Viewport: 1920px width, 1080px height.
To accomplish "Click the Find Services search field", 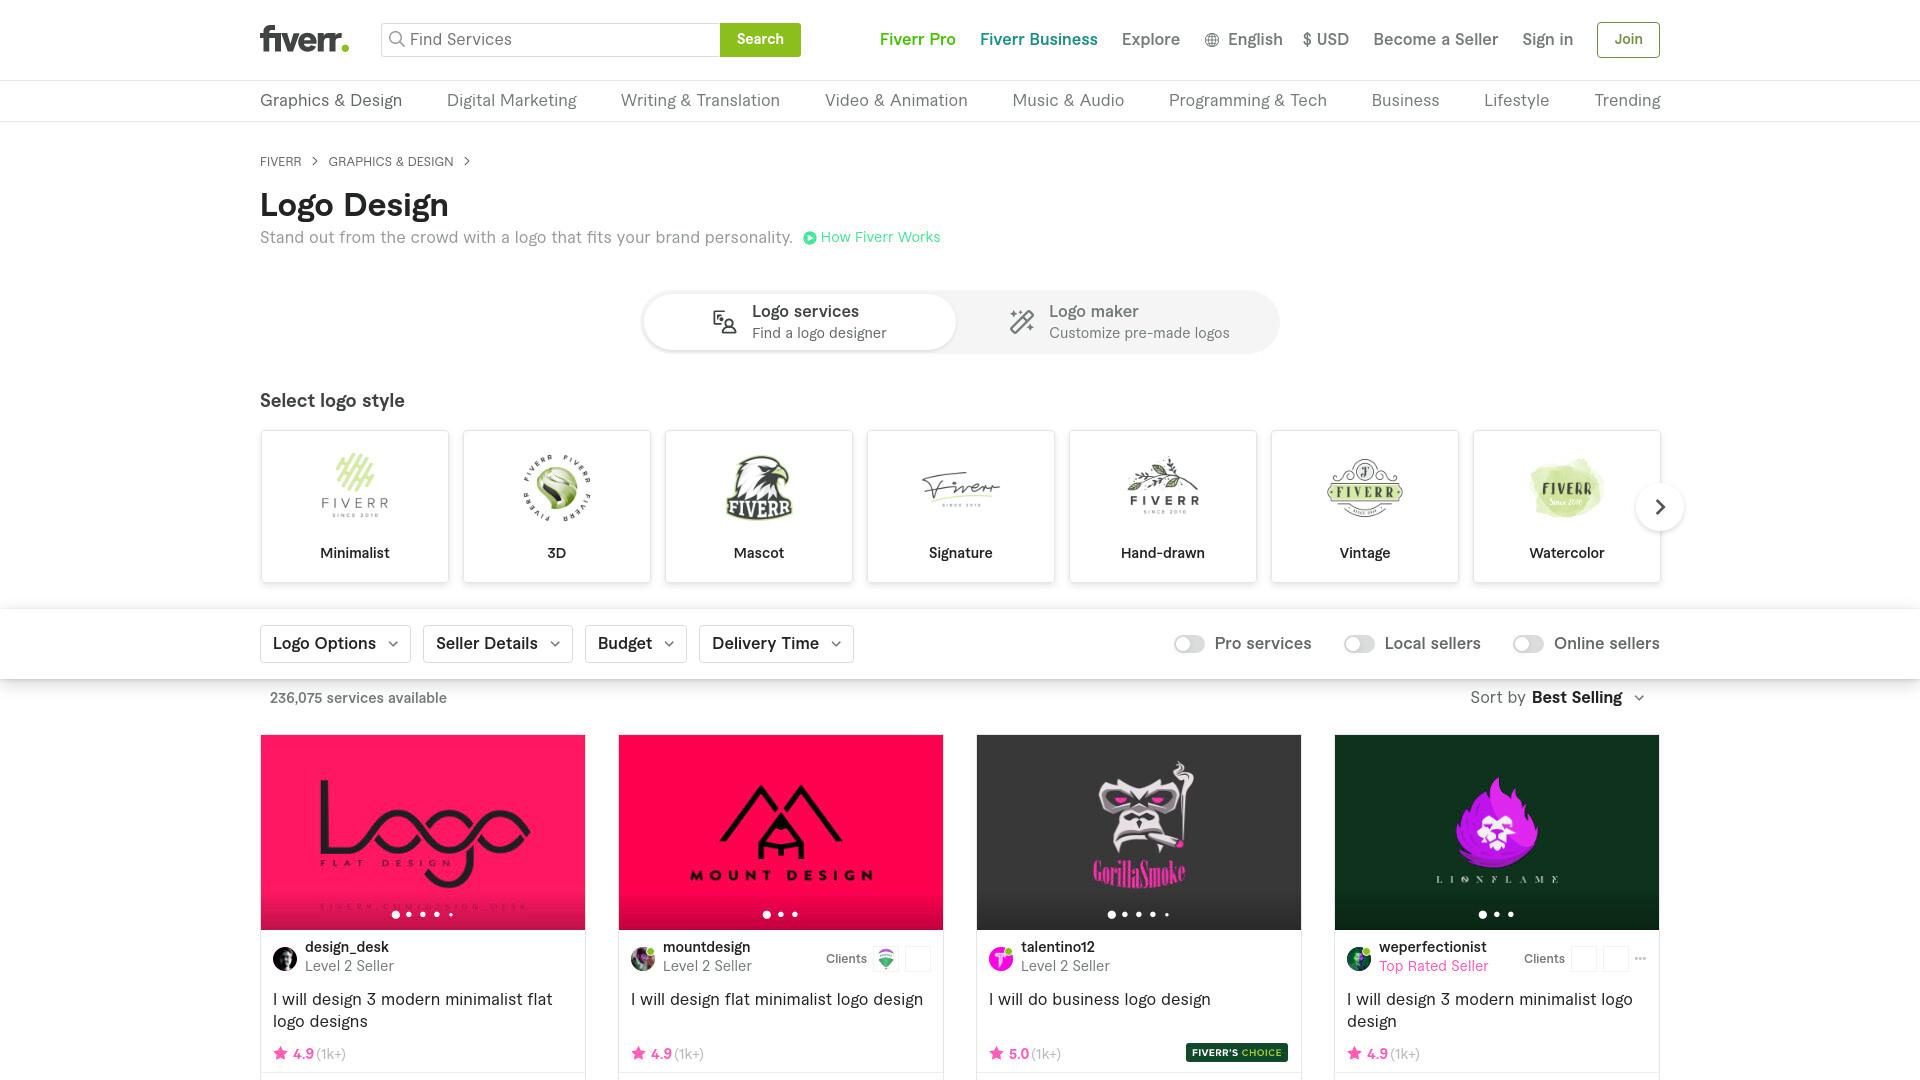I will (x=551, y=40).
